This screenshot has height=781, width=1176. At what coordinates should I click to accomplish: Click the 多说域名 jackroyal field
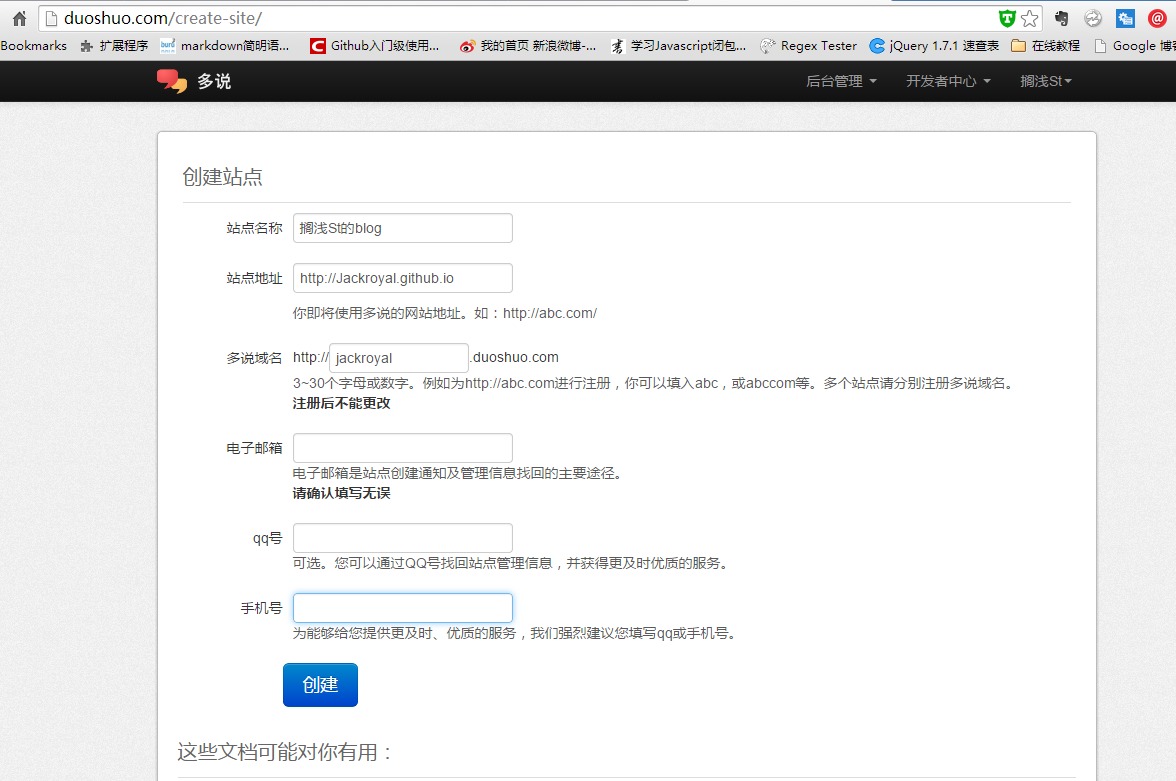coord(399,358)
